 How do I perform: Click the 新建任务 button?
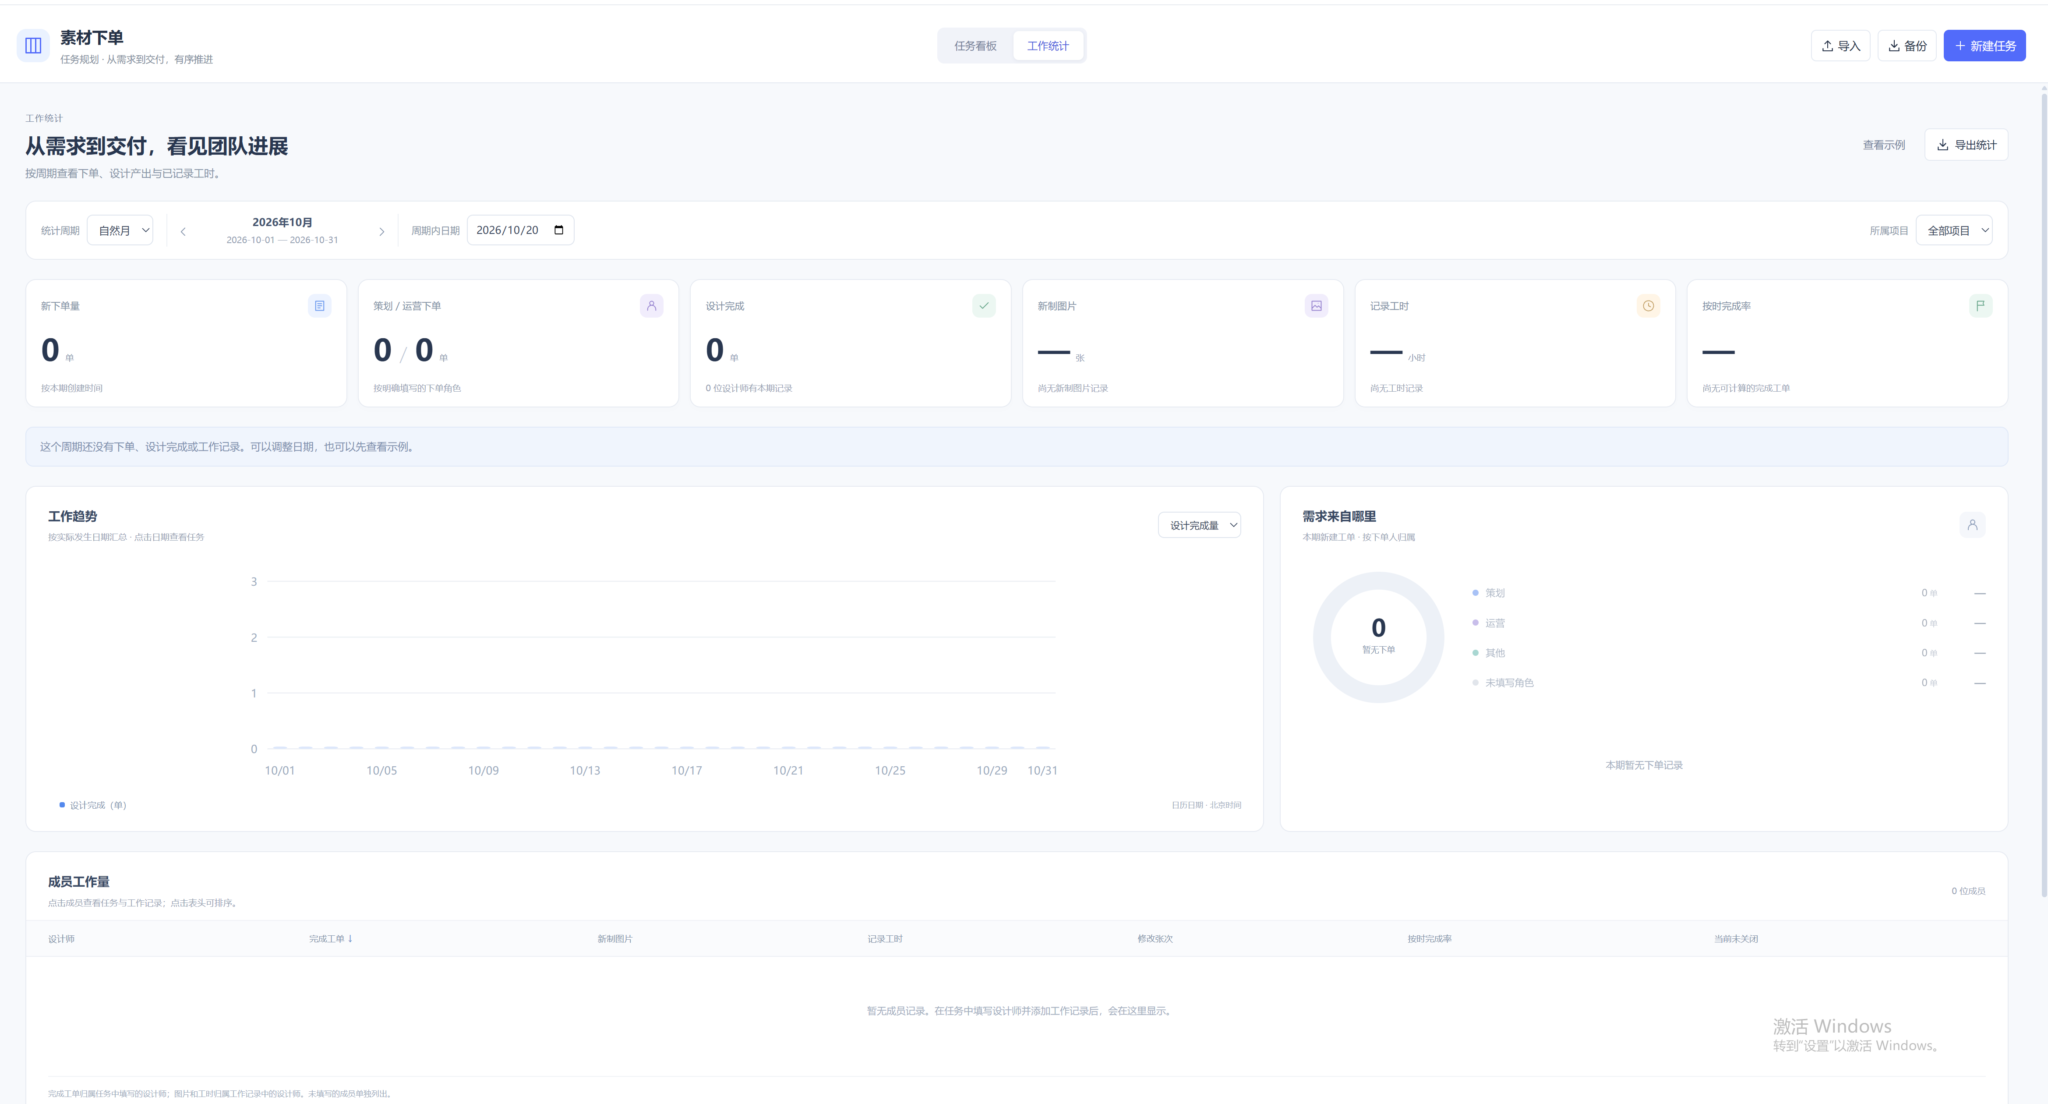click(x=1984, y=46)
